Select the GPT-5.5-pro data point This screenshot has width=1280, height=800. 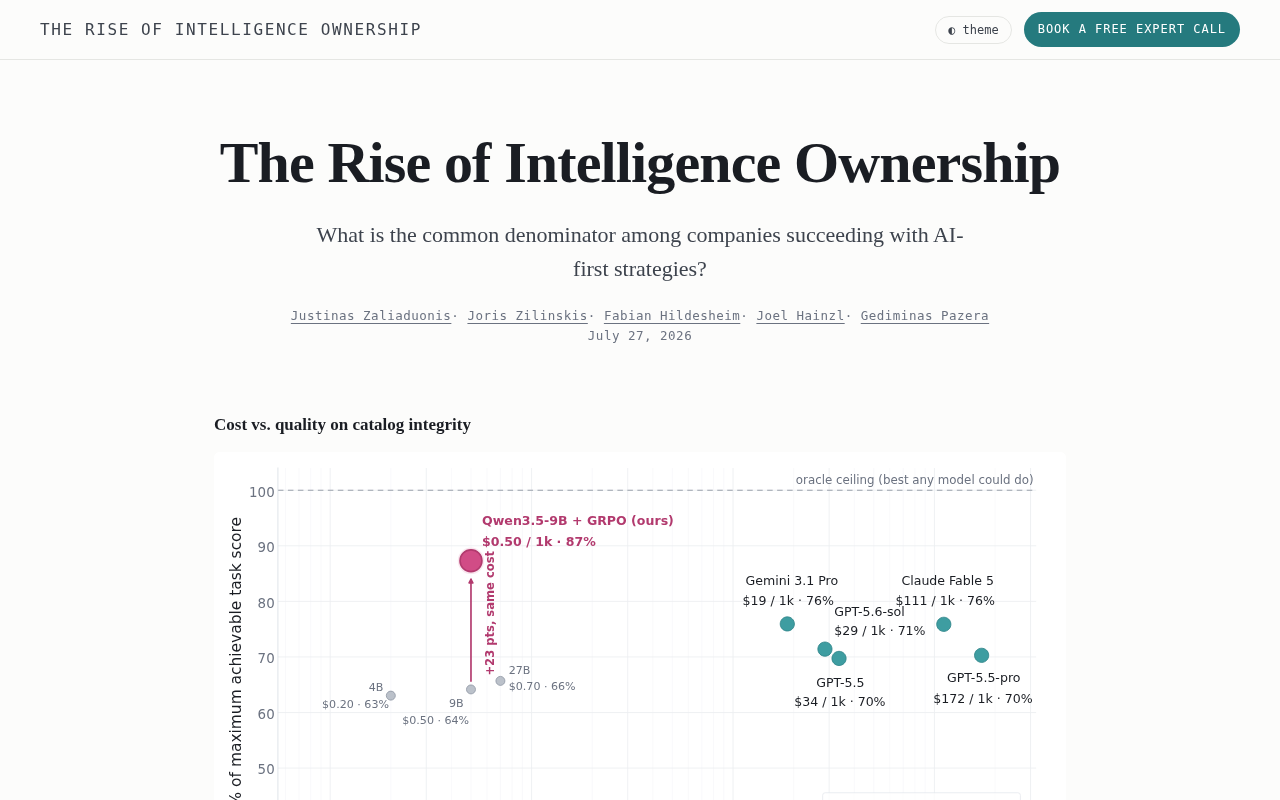click(x=981, y=655)
